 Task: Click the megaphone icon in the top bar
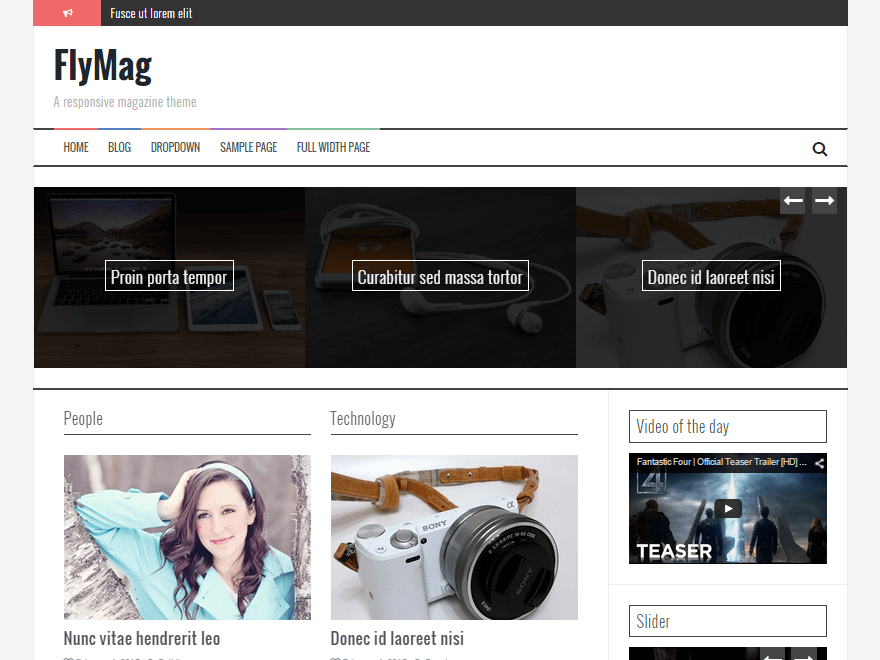67,13
